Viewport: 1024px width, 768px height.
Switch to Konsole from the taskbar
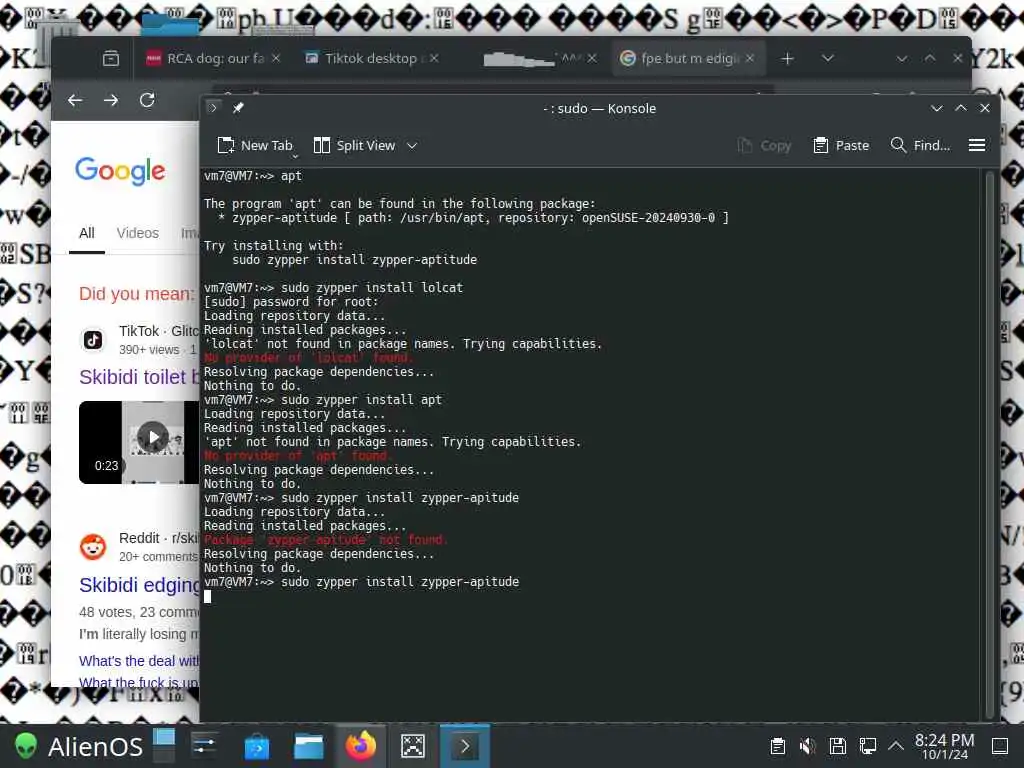[465, 746]
